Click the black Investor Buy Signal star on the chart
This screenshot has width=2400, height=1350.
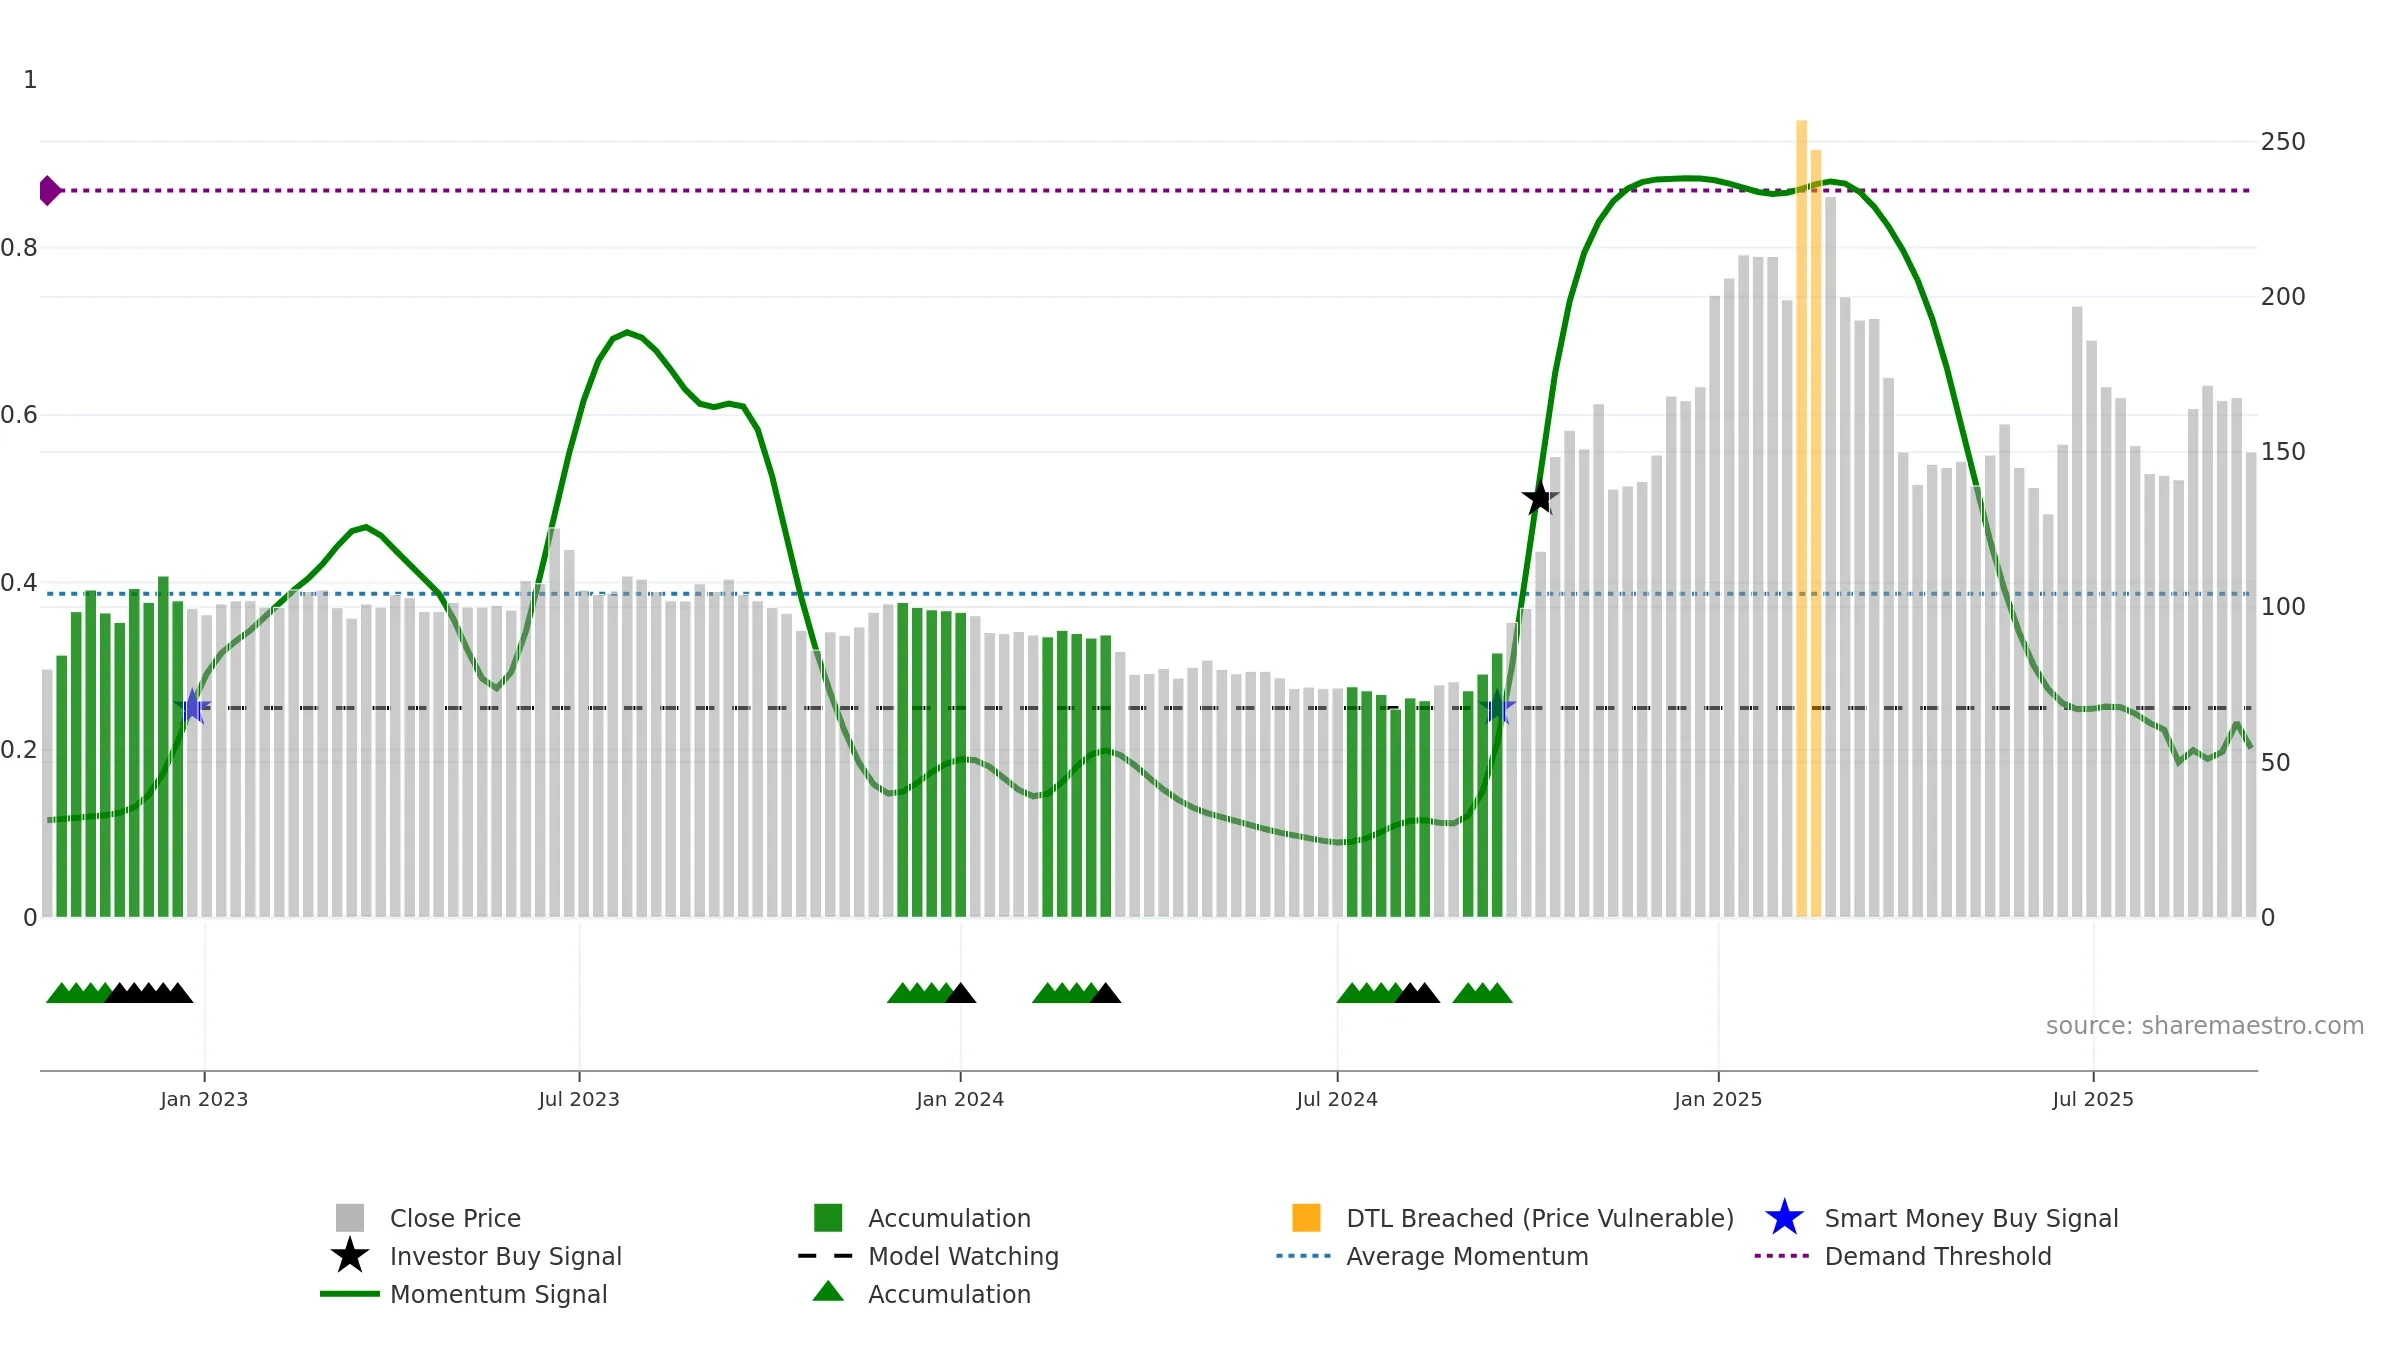(x=1540, y=497)
